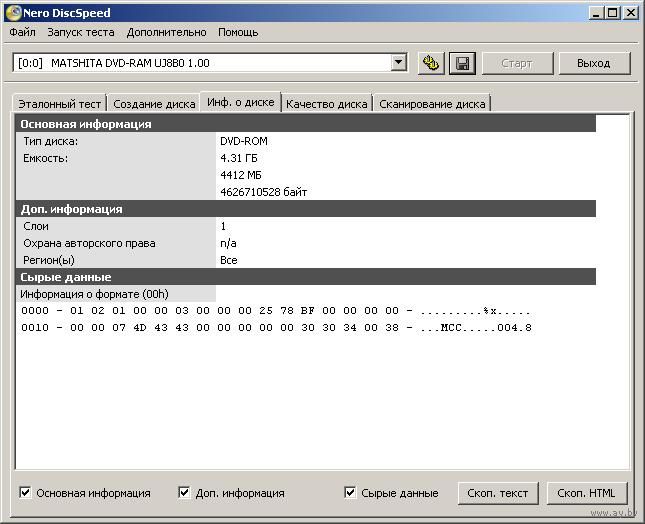Screen dimensions: 645x524
Task: Select the Инф. о диске tab
Action: (241, 102)
